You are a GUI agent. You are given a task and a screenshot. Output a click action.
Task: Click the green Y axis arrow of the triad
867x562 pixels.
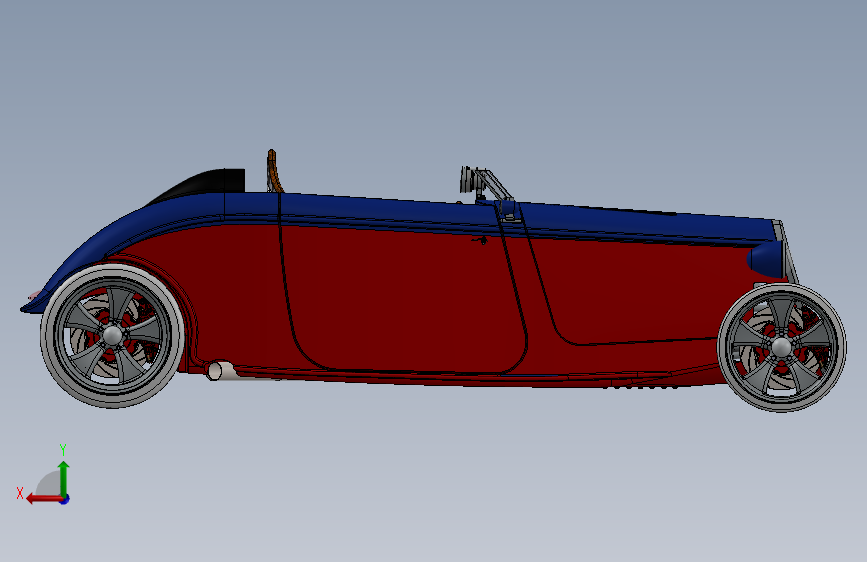coord(64,478)
